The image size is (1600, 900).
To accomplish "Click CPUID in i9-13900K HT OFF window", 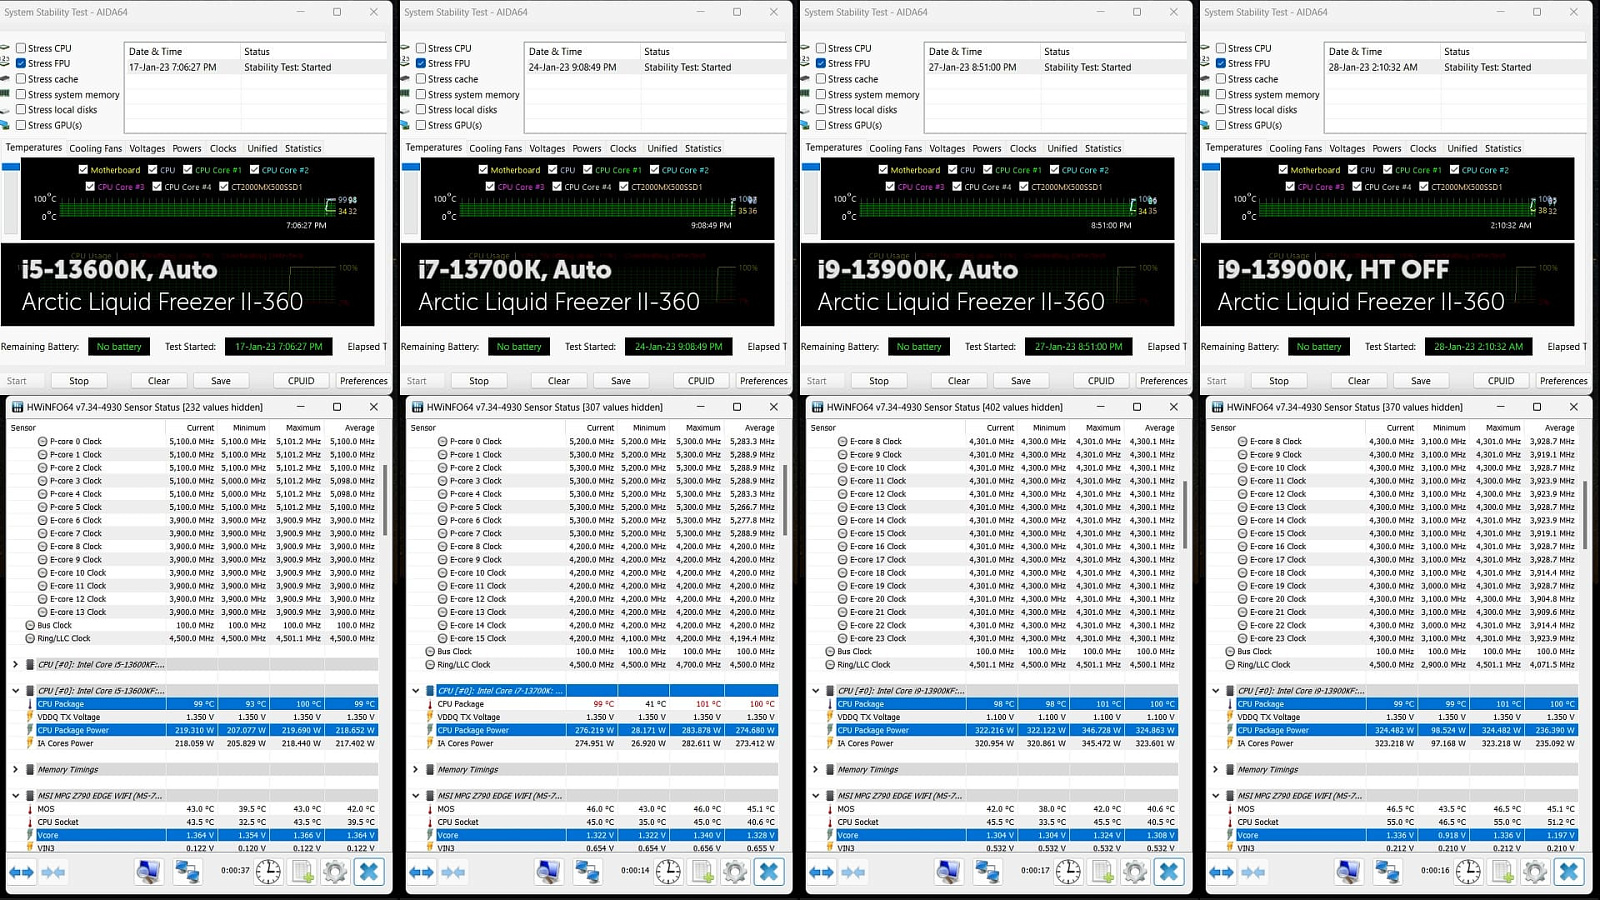I will pos(1501,381).
